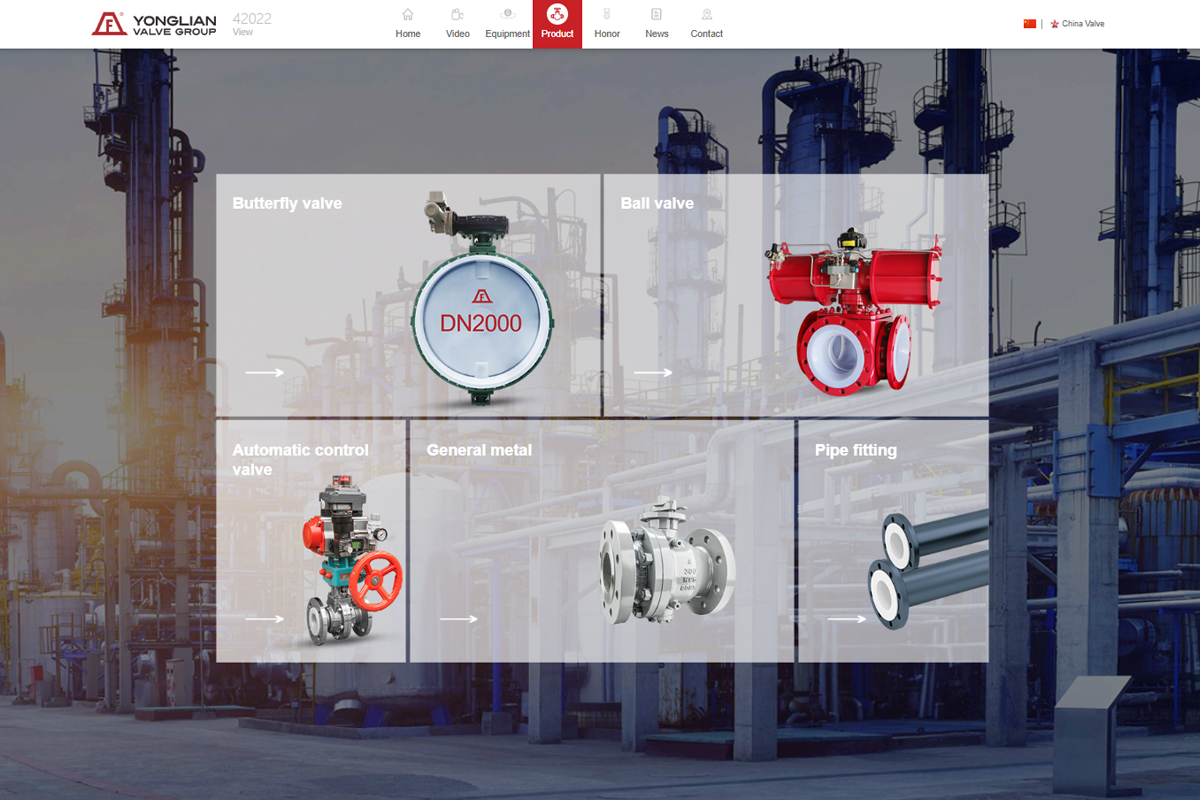Click the arrow in General metal tile

tap(458, 619)
